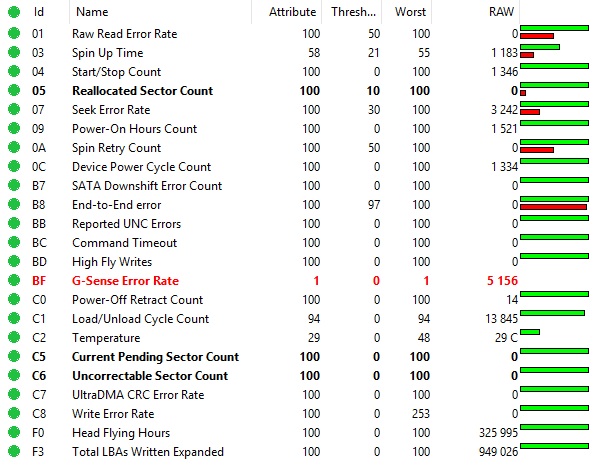Screen dimensions: 600x465
Task: Click threshold value '97' for End-to-End error
Action: (374, 205)
